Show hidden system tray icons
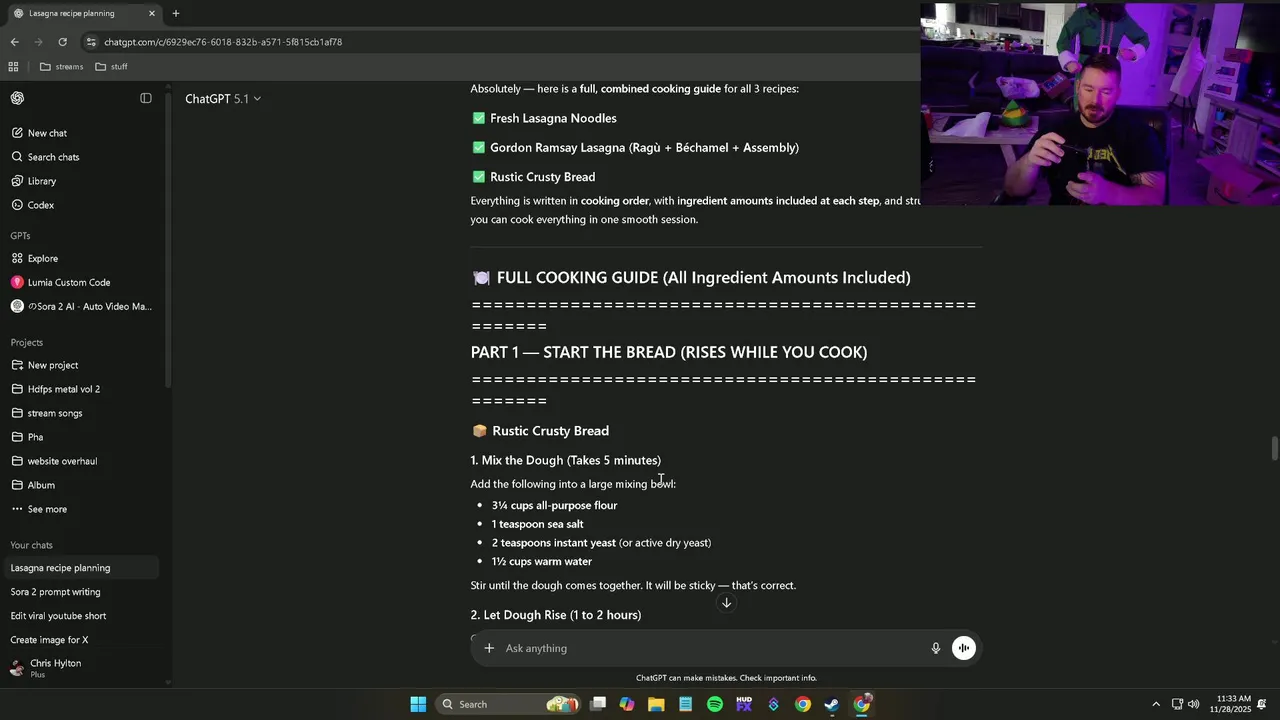This screenshot has width=1280, height=720. pyautogui.click(x=1156, y=704)
